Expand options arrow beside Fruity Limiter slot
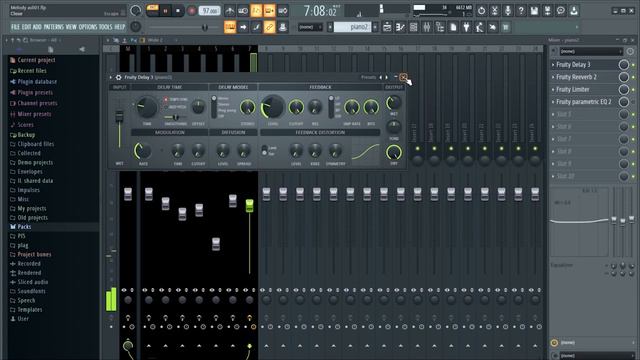 553,89
